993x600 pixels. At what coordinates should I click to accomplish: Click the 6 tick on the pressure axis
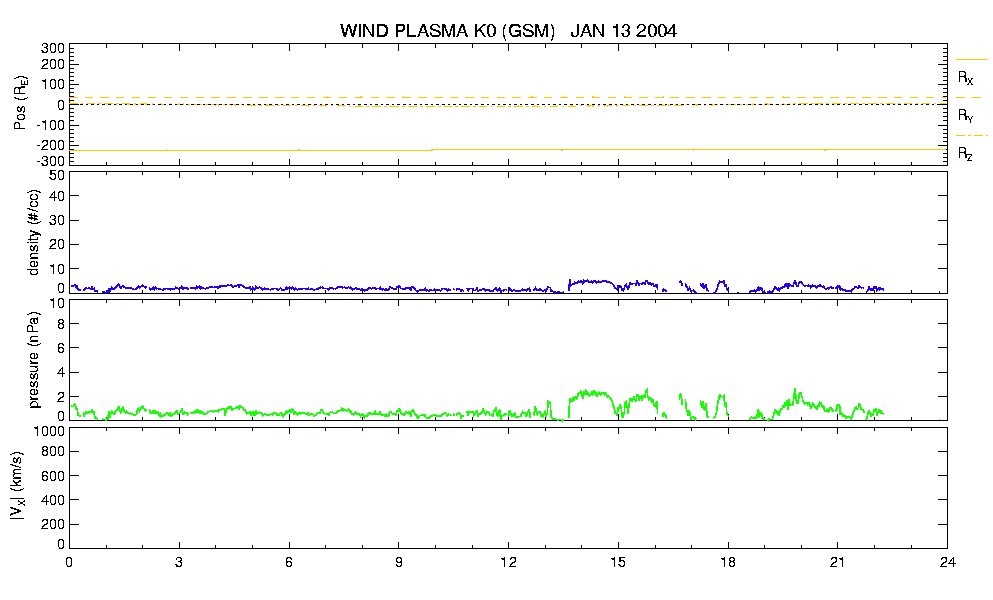point(61,348)
